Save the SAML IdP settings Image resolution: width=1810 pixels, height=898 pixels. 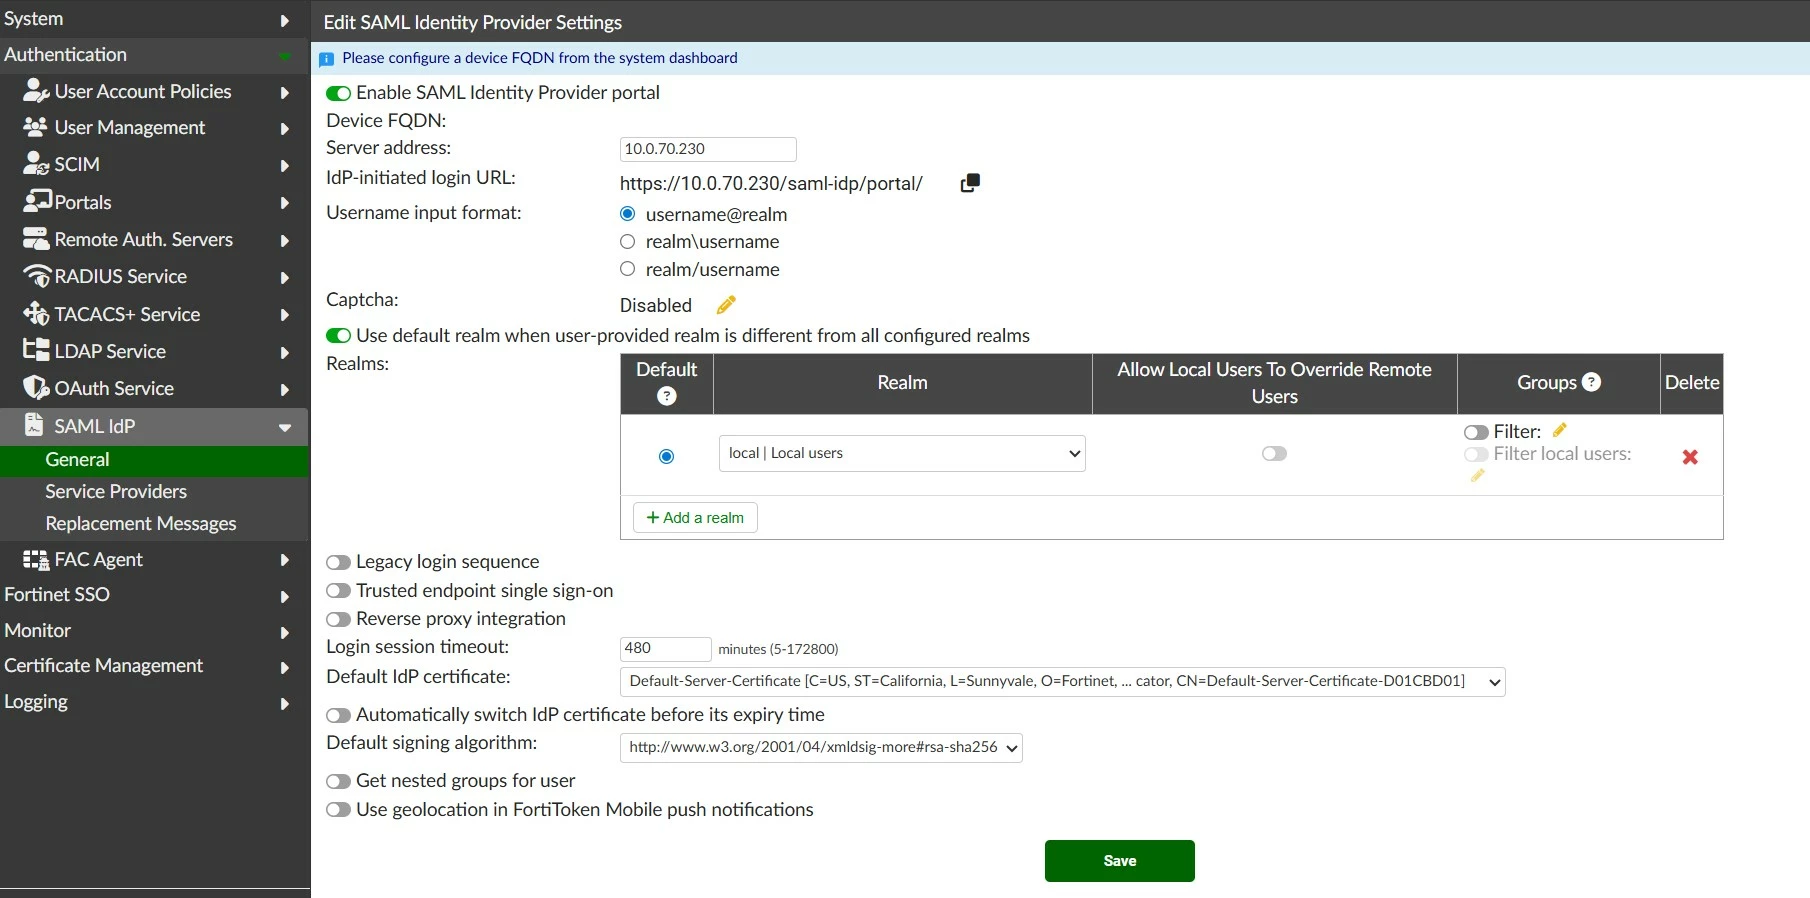1120,861
